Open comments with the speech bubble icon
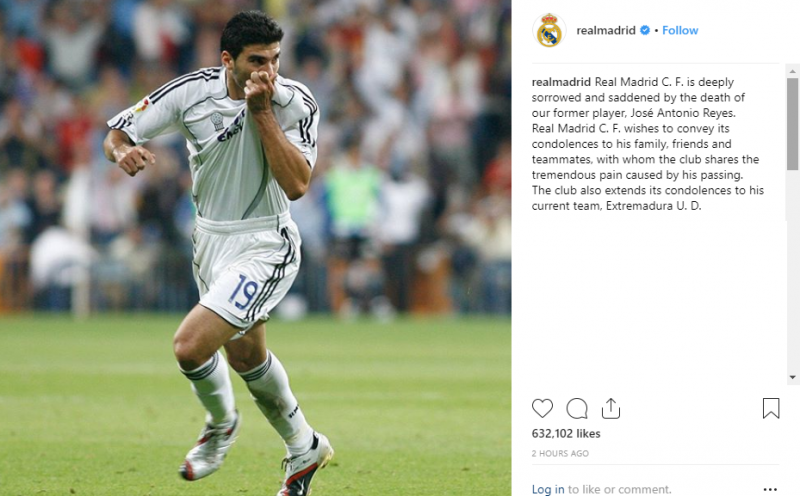The width and height of the screenshot is (800, 496). (577, 408)
